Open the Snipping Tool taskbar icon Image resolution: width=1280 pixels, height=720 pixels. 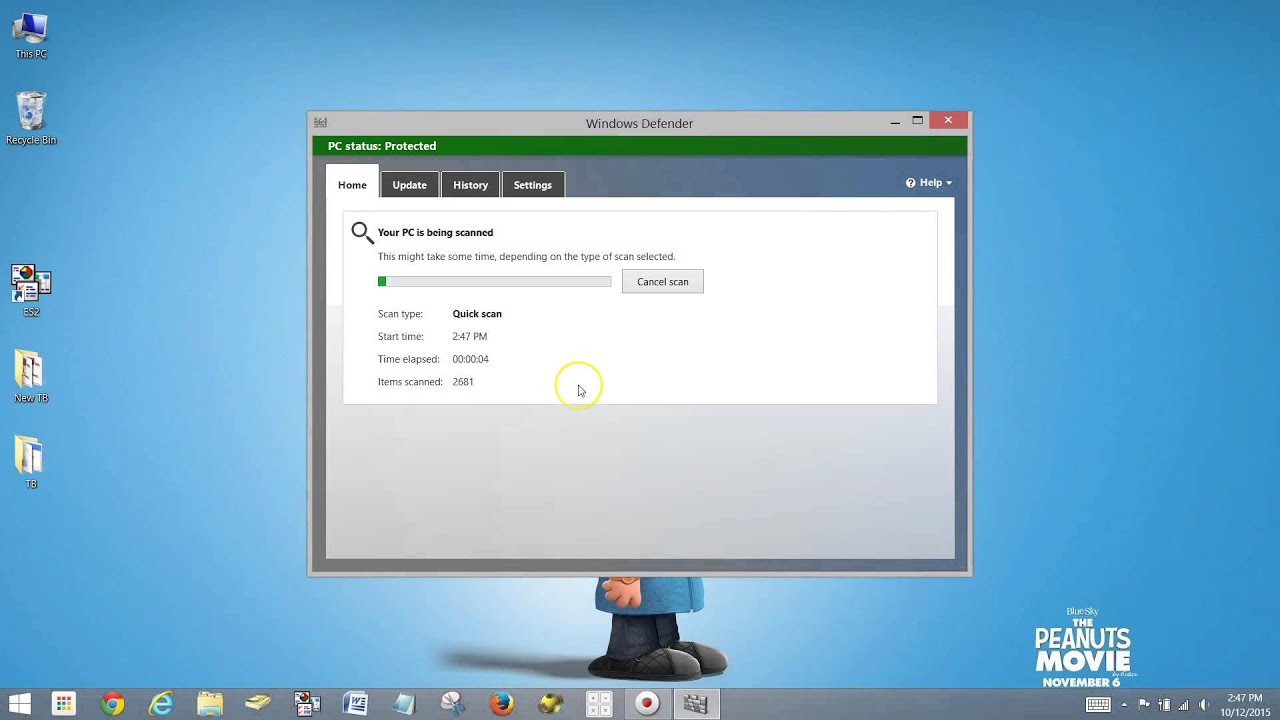click(x=453, y=704)
